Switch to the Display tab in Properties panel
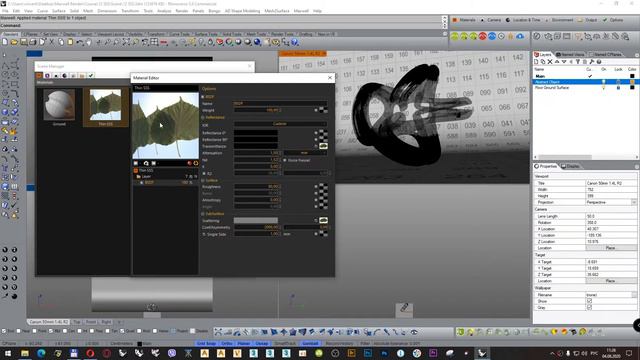Image resolution: width=640 pixels, height=360 pixels. pos(571,166)
